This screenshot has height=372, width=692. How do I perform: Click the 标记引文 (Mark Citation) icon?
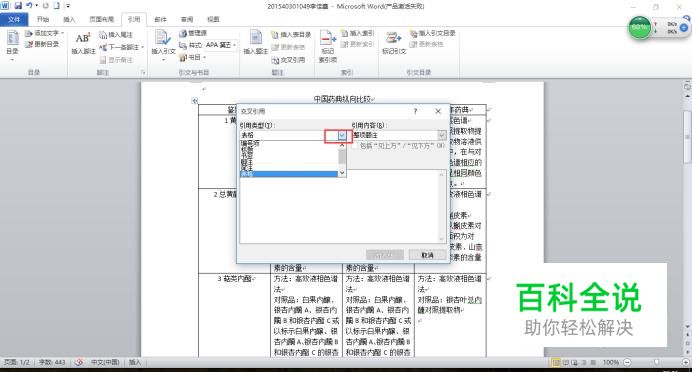pyautogui.click(x=393, y=38)
